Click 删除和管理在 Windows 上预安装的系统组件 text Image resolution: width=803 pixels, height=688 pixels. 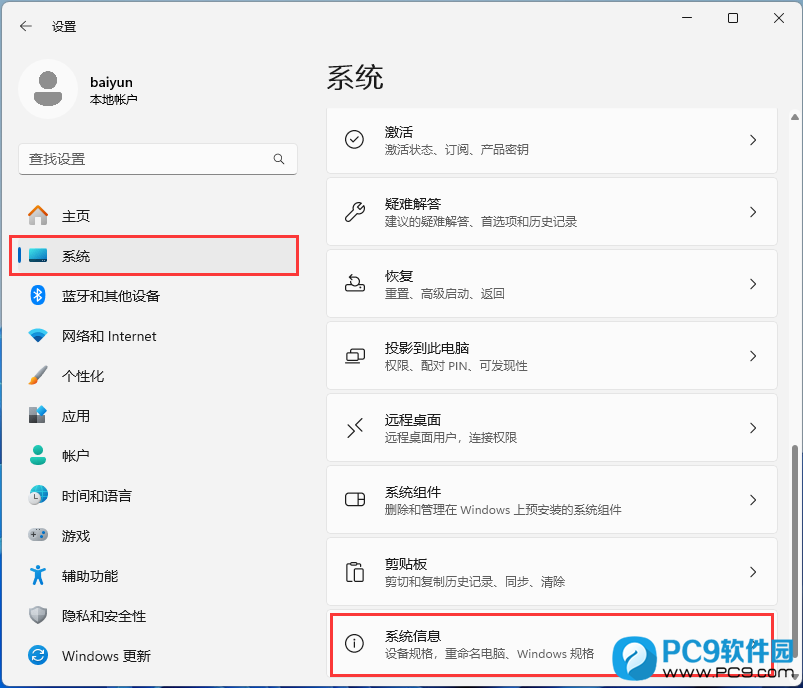[x=503, y=510]
